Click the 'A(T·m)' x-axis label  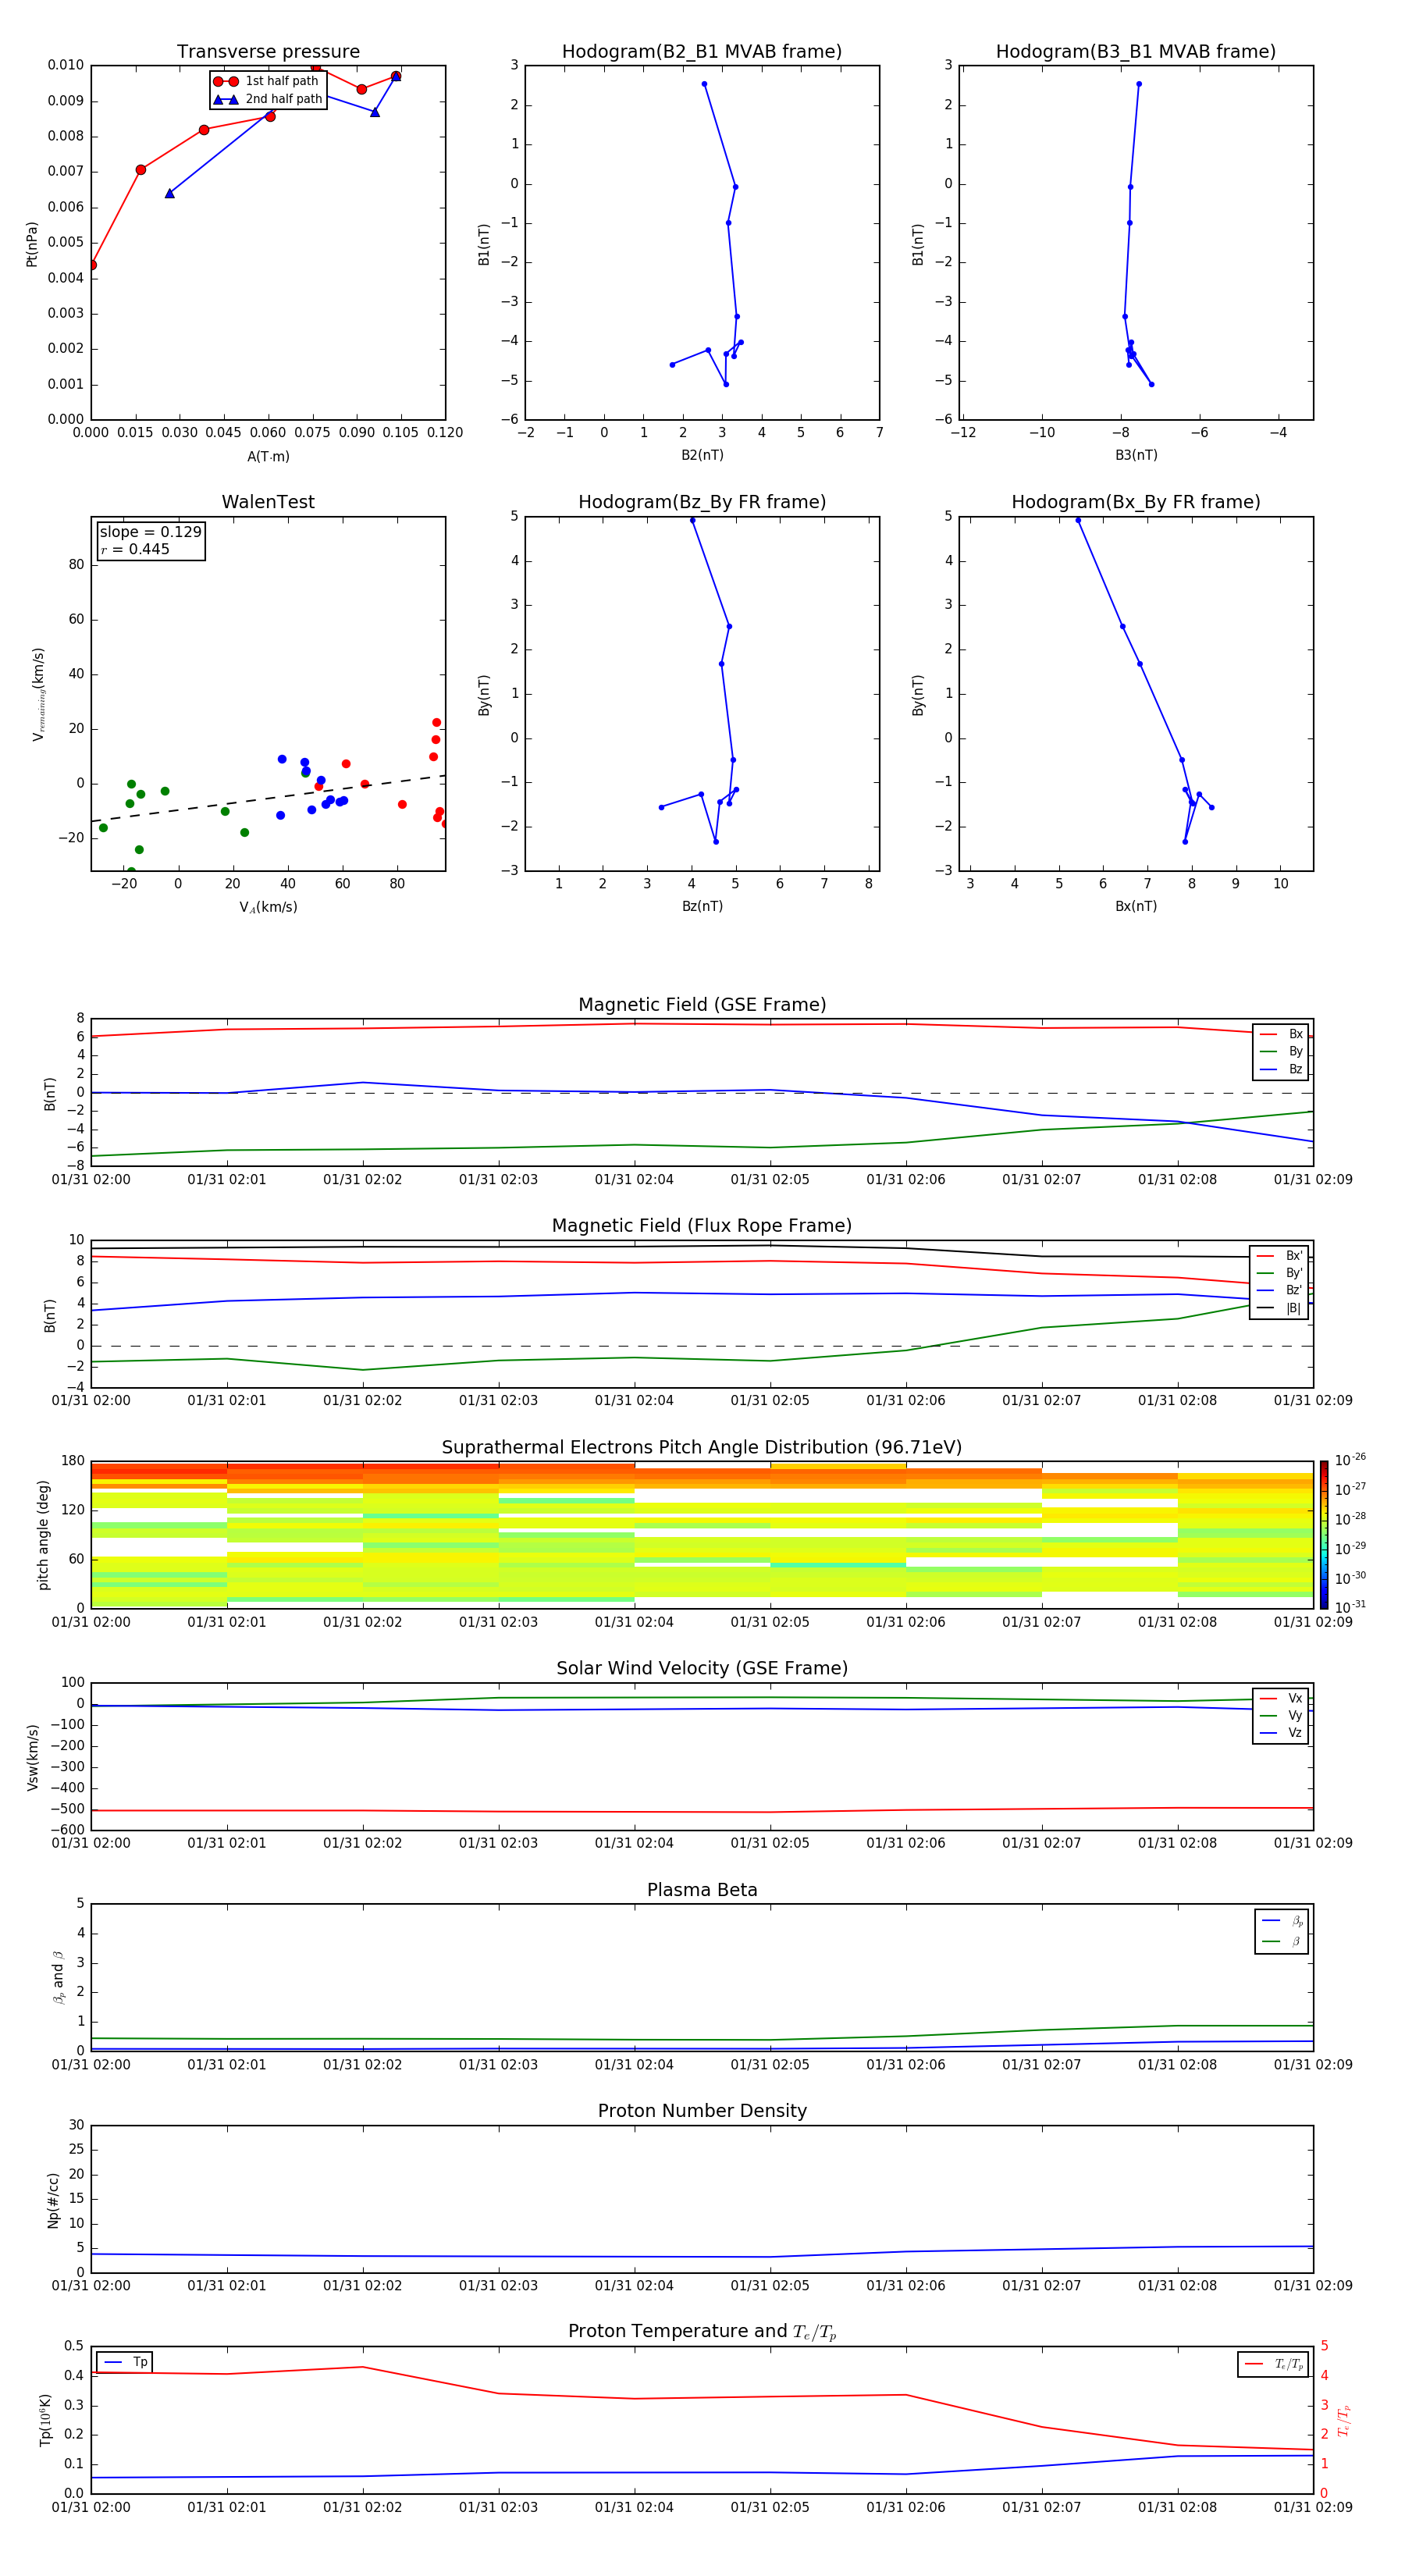pyautogui.click(x=268, y=456)
